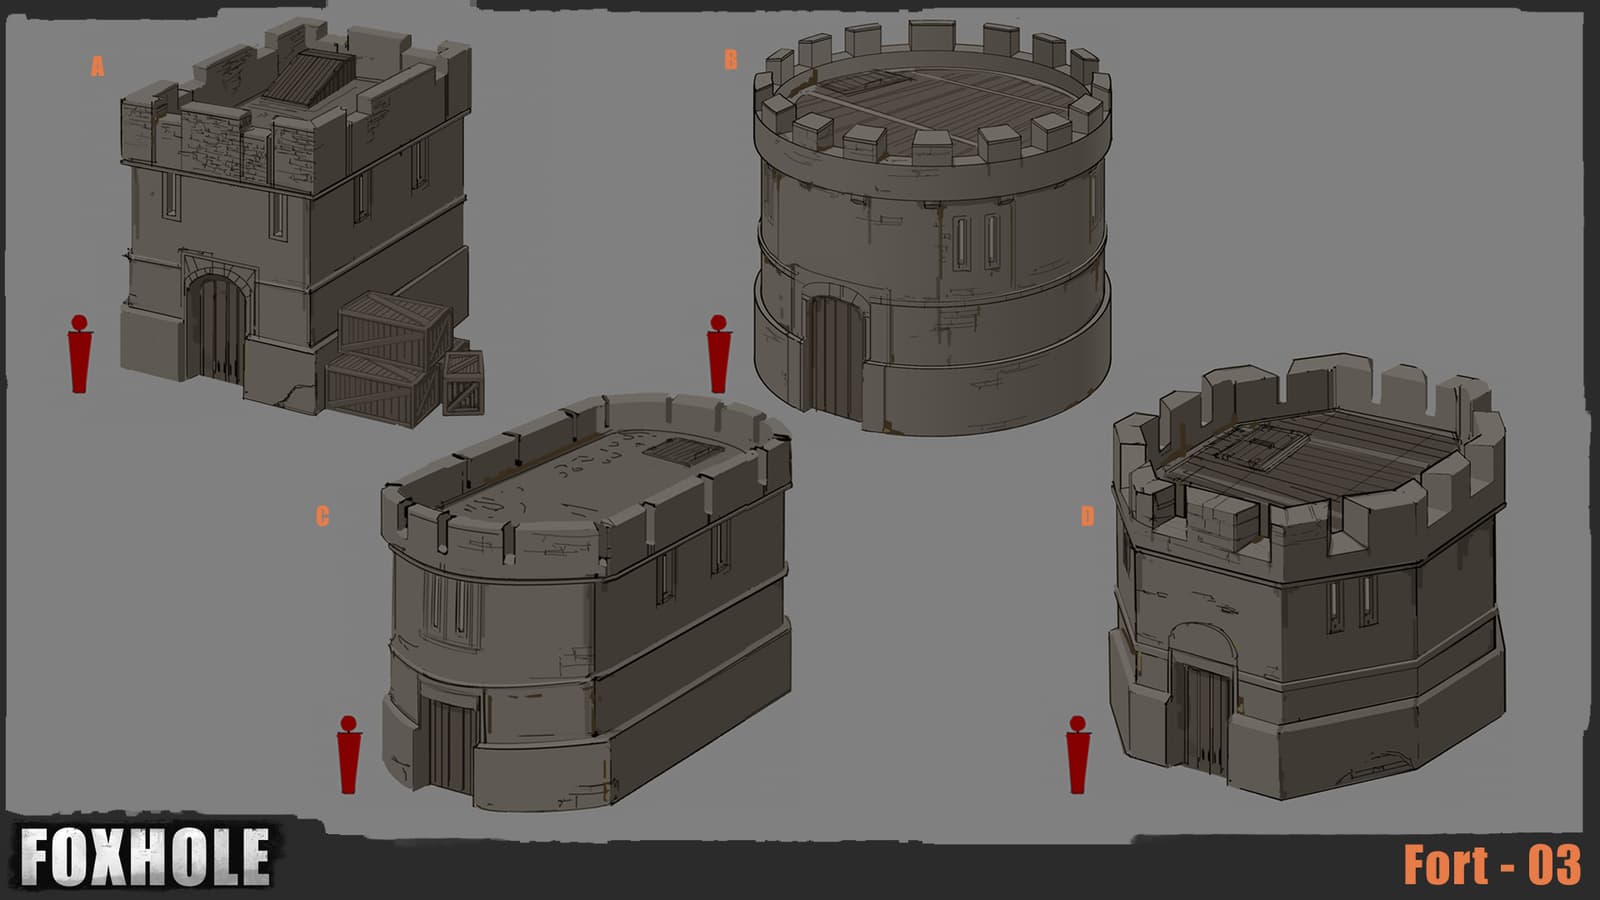The width and height of the screenshot is (1600, 900).
Task: Click the orange letter C label
Action: pos(322,516)
